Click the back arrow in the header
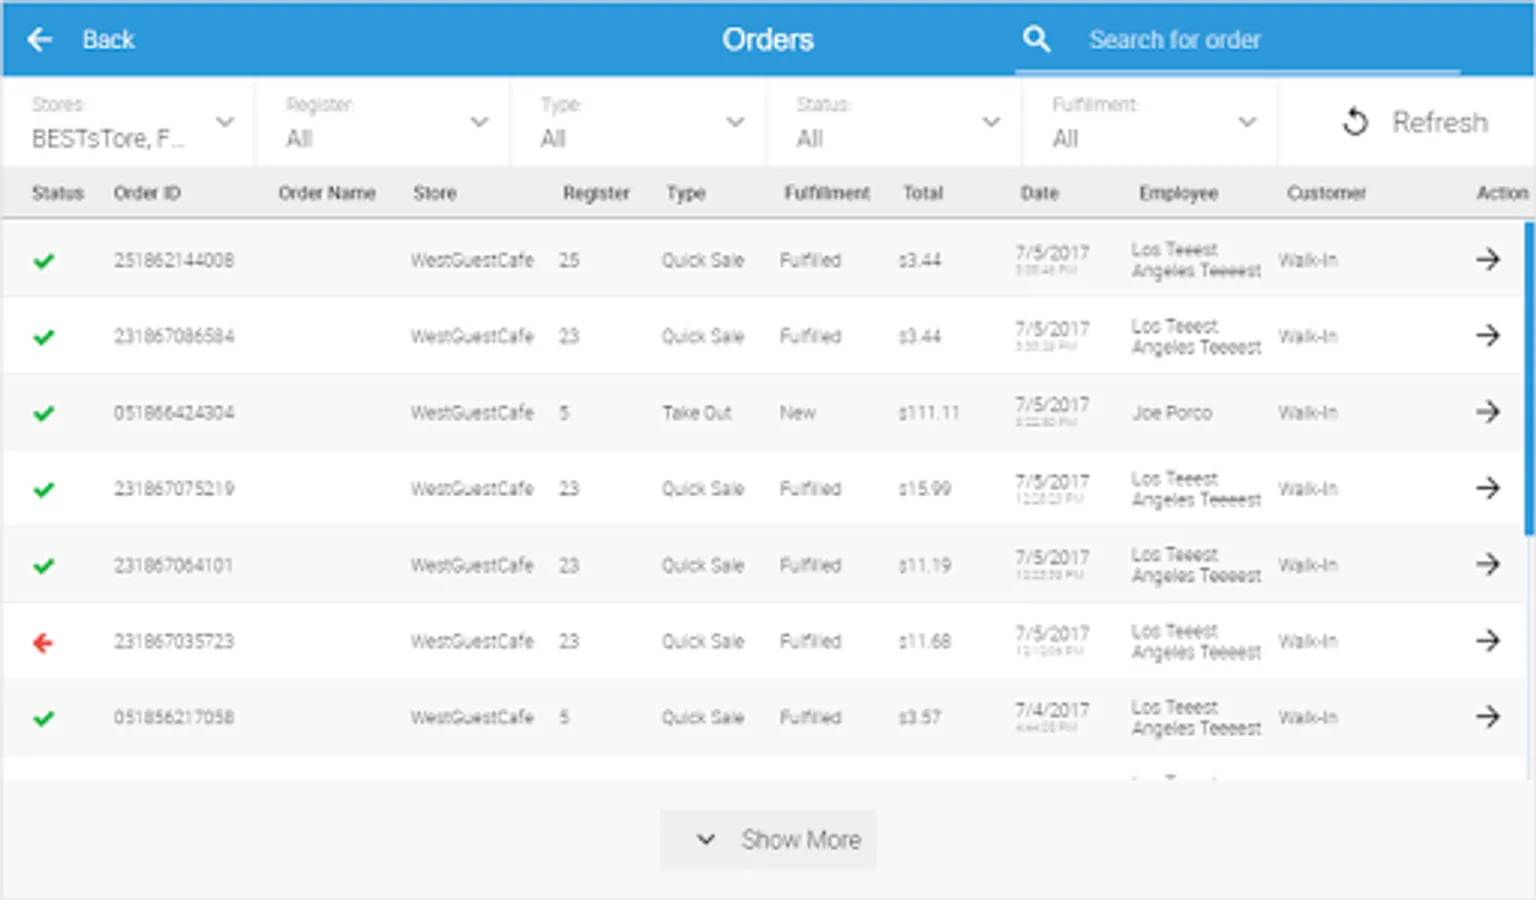The image size is (1536, 900). (40, 39)
